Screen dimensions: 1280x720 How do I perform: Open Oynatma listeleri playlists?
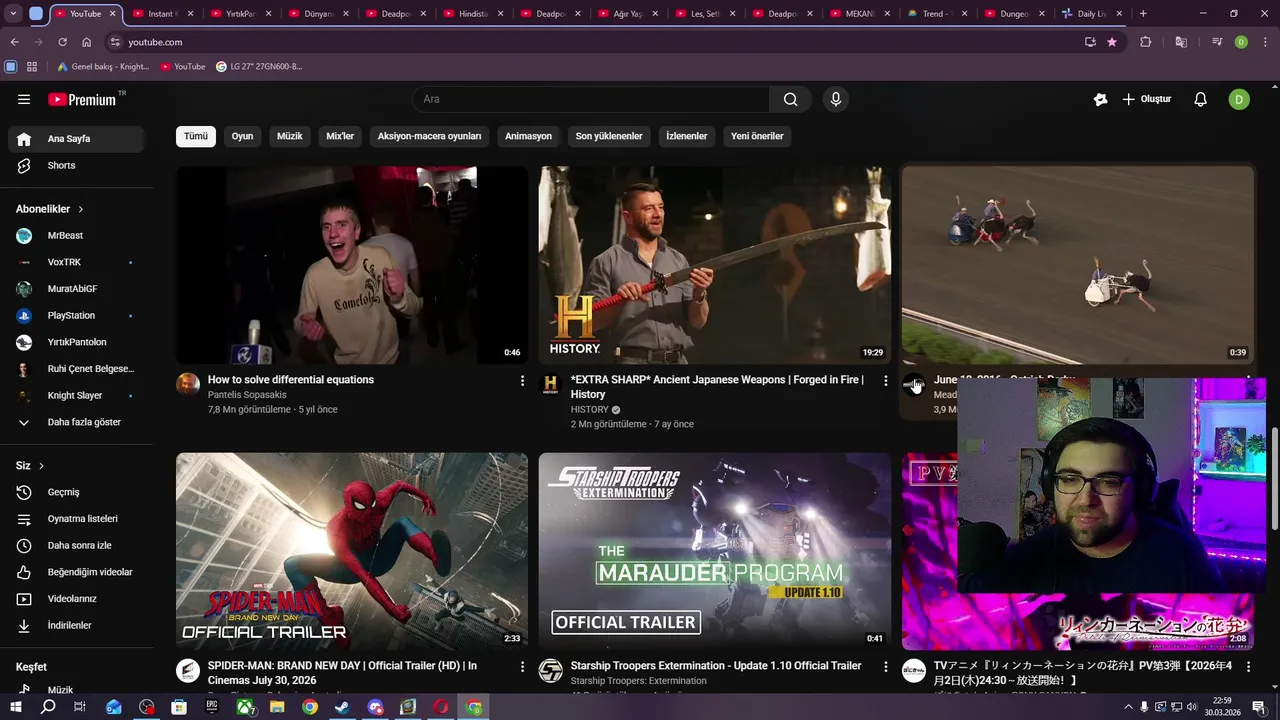[76, 519]
